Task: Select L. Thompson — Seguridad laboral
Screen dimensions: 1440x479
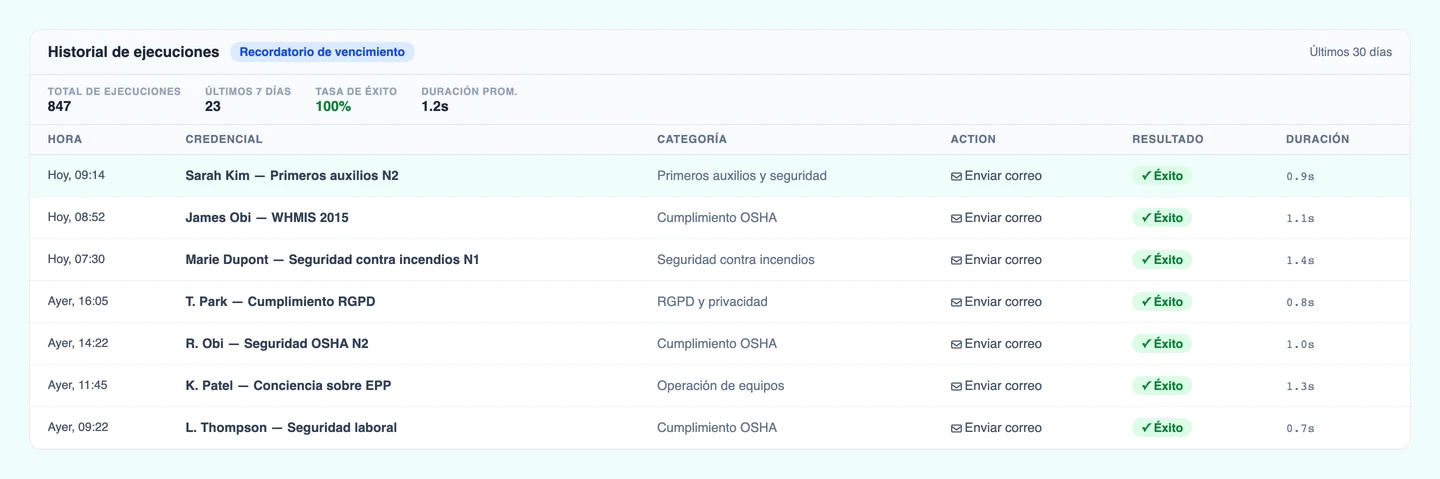Action: [x=291, y=427]
